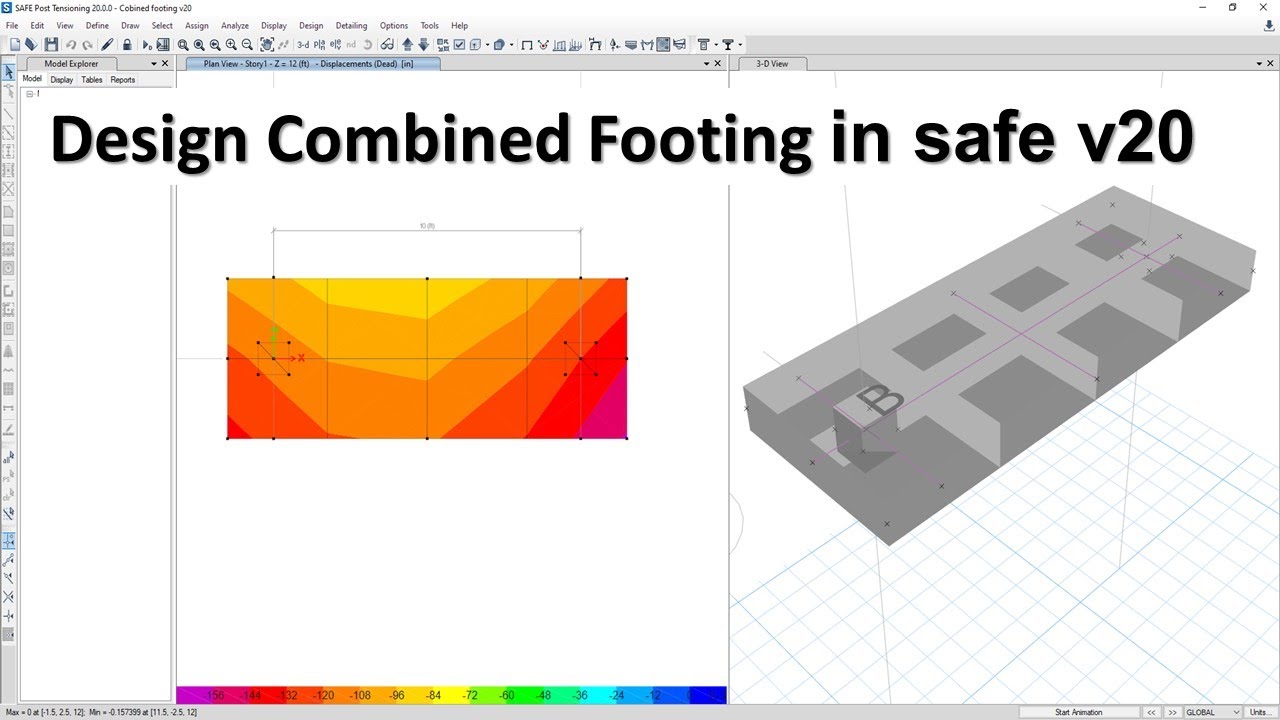Viewport: 1280px width, 720px height.
Task: Click the Run Analysis play icon
Action: pos(148,44)
